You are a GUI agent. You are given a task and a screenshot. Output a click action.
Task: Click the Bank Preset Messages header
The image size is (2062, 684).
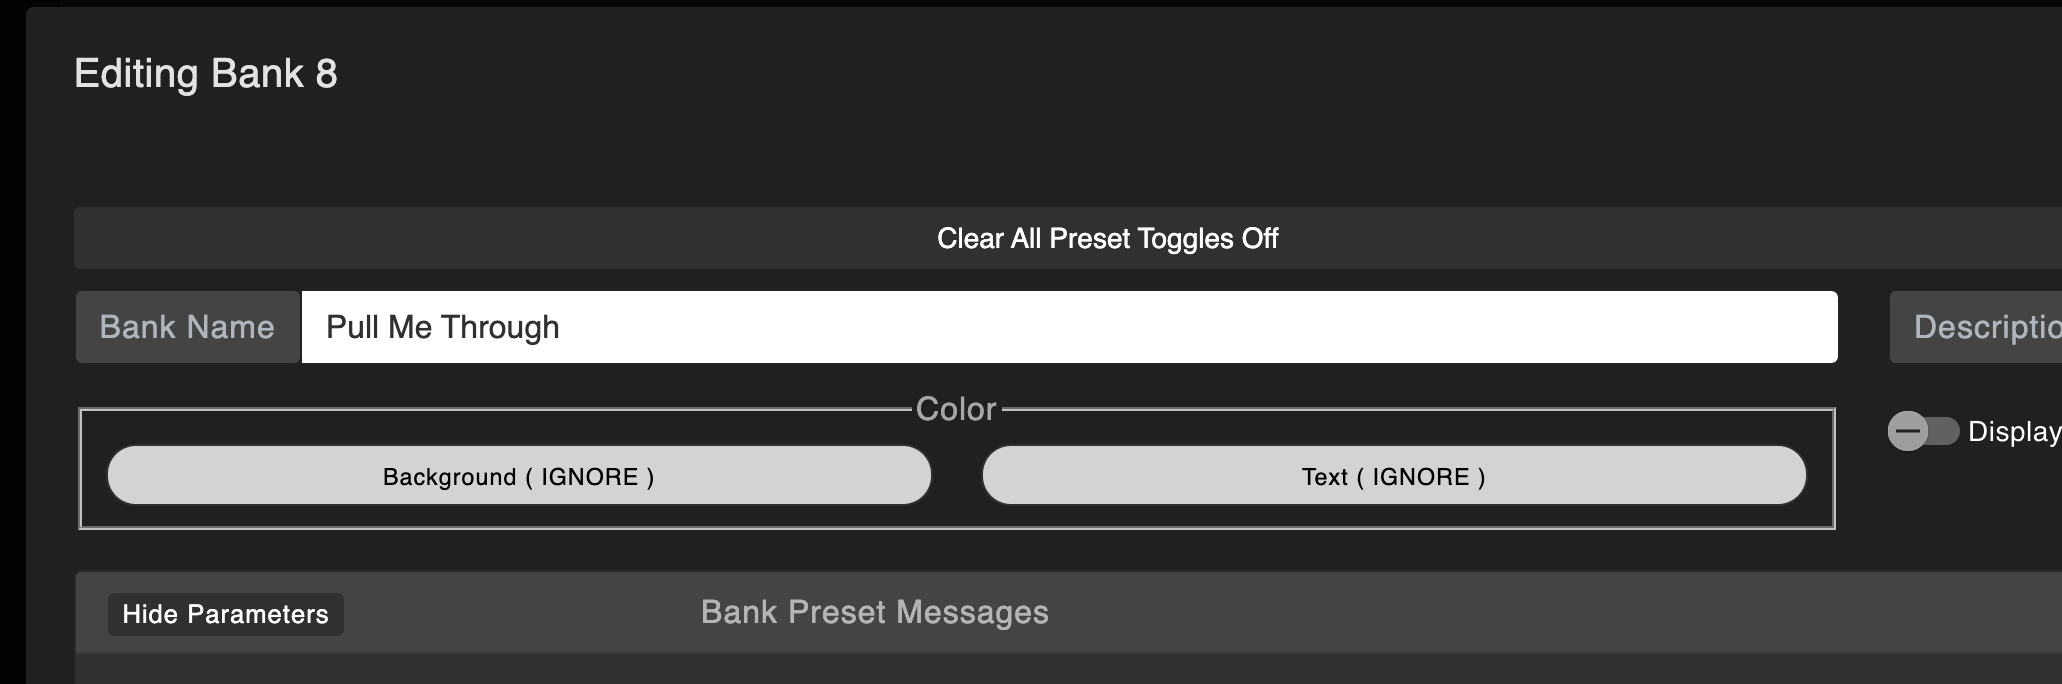click(x=874, y=612)
